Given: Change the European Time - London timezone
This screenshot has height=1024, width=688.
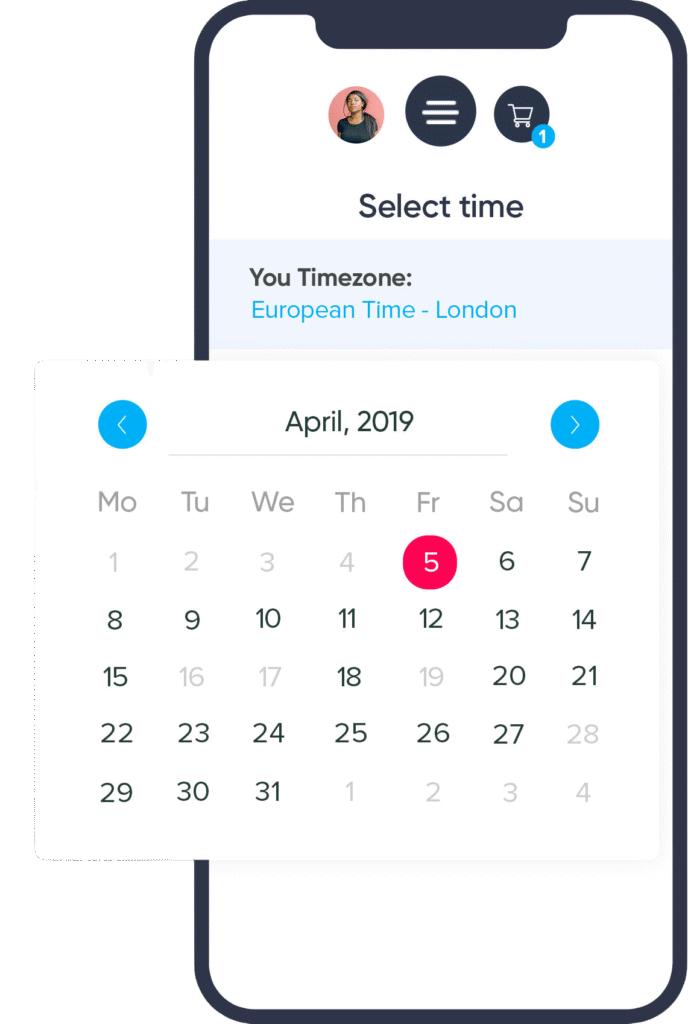Looking at the screenshot, I should coord(384,310).
